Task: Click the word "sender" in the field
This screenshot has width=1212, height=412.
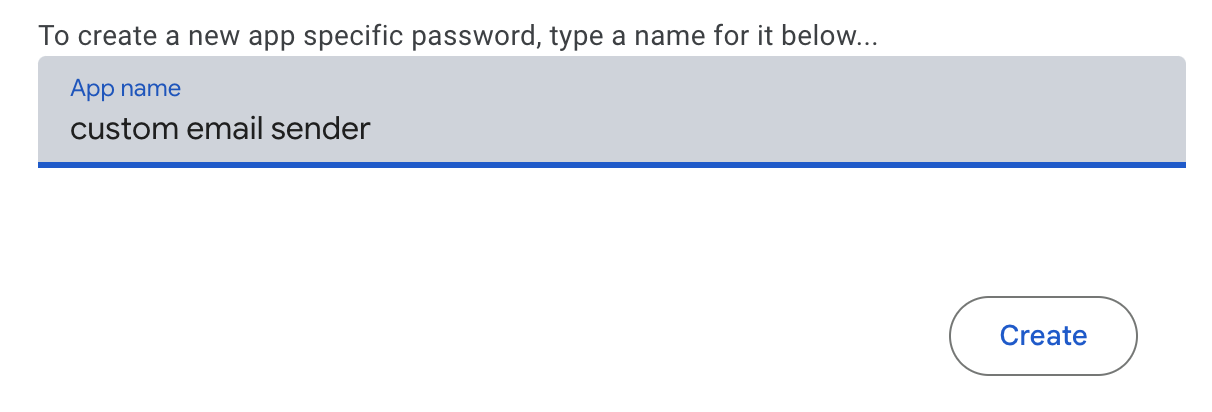Action: [x=328, y=129]
